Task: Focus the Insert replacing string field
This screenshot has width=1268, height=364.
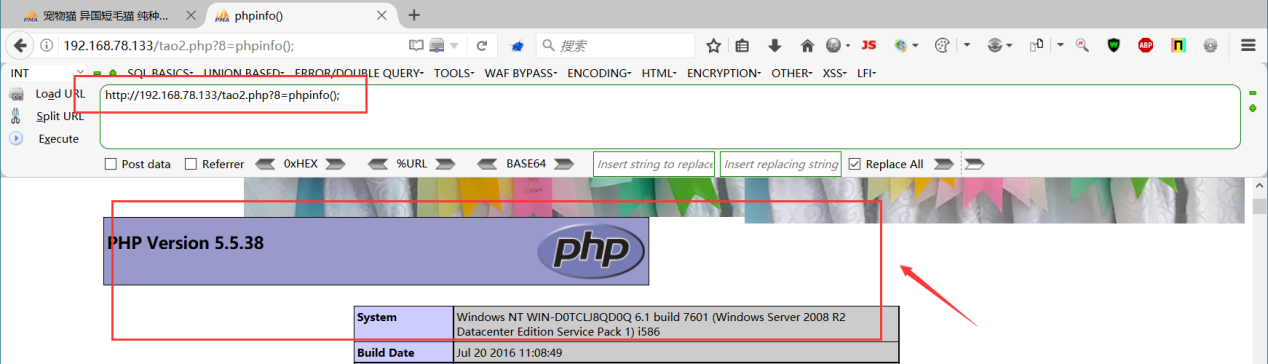Action: (x=781, y=164)
